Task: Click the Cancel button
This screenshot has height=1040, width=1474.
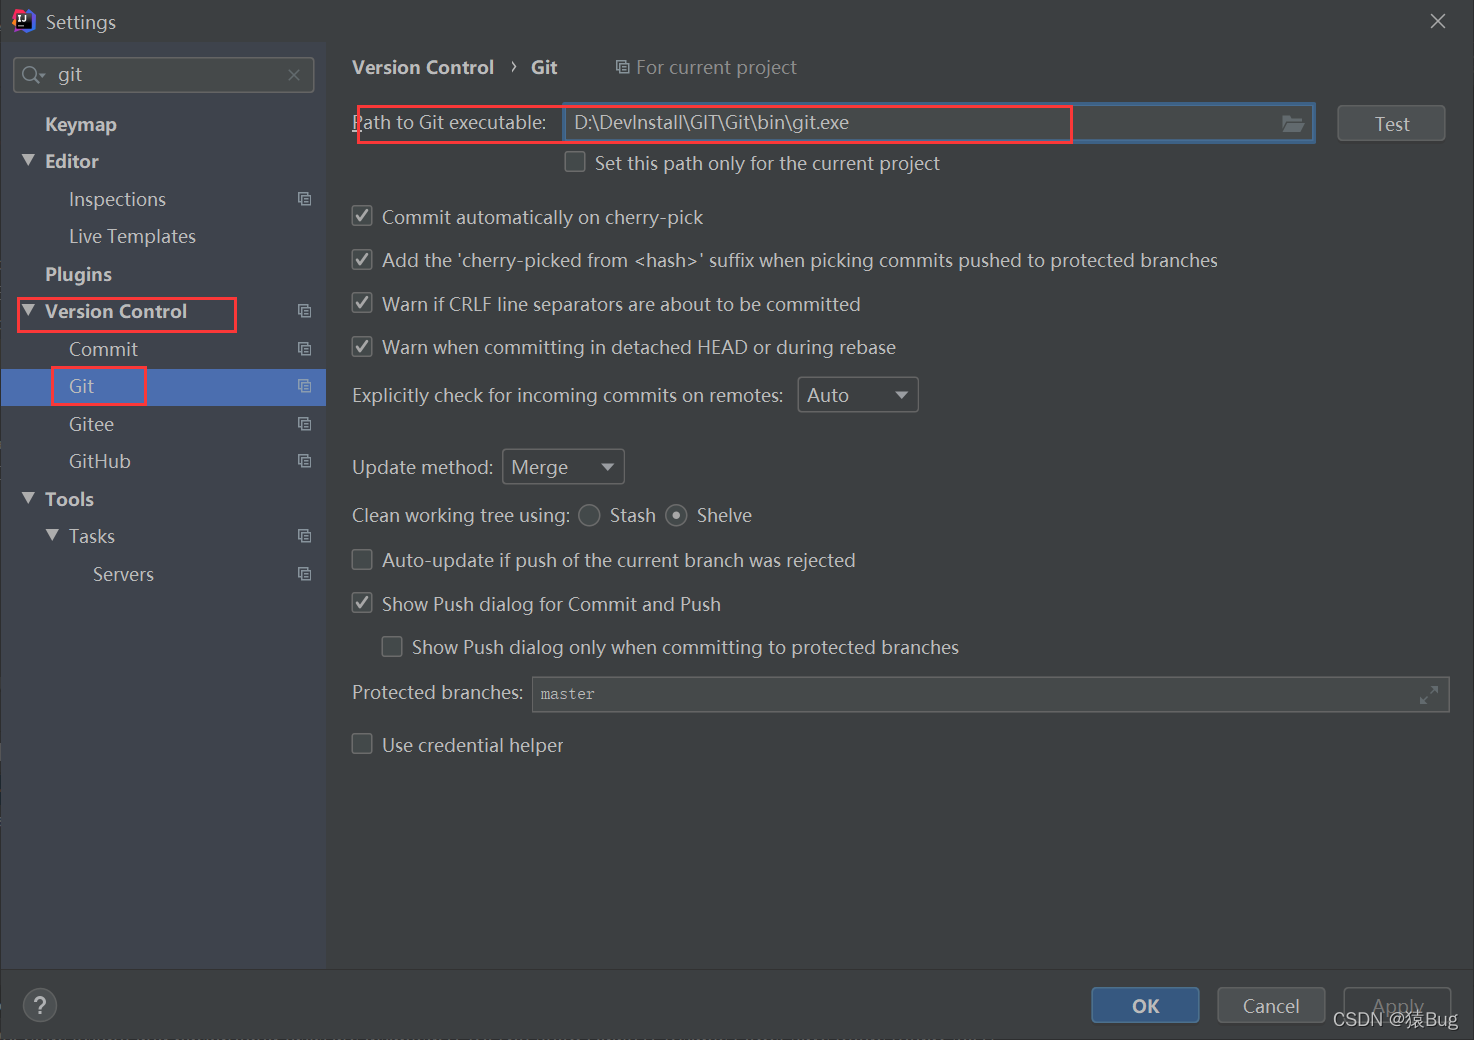Action: (1271, 1005)
